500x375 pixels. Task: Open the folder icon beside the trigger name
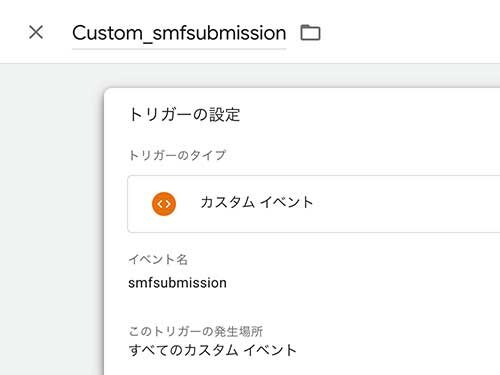pos(310,33)
